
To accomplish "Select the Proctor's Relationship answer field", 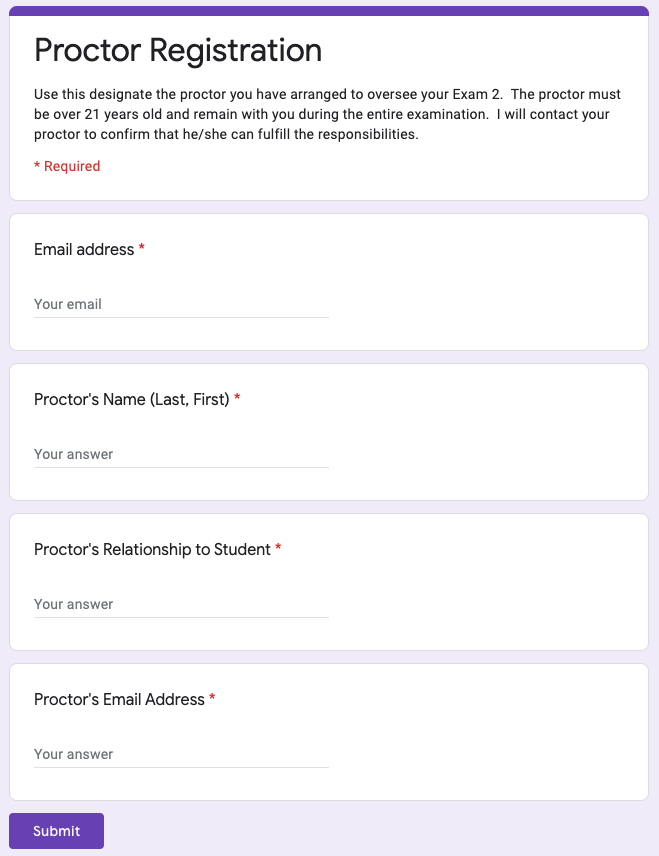I will pyautogui.click(x=180, y=604).
